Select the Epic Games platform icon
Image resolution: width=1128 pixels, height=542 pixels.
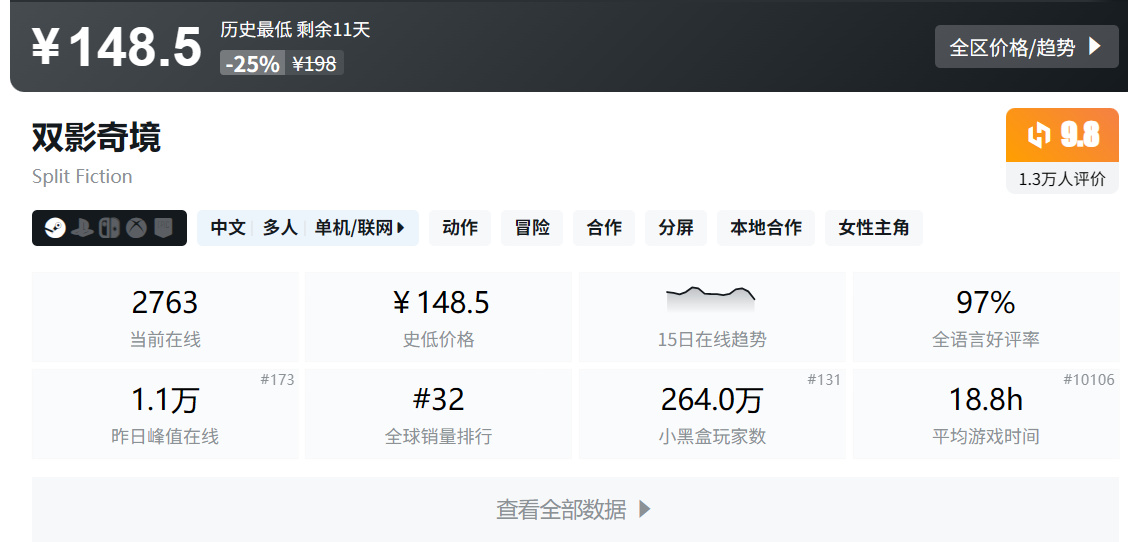[x=163, y=228]
